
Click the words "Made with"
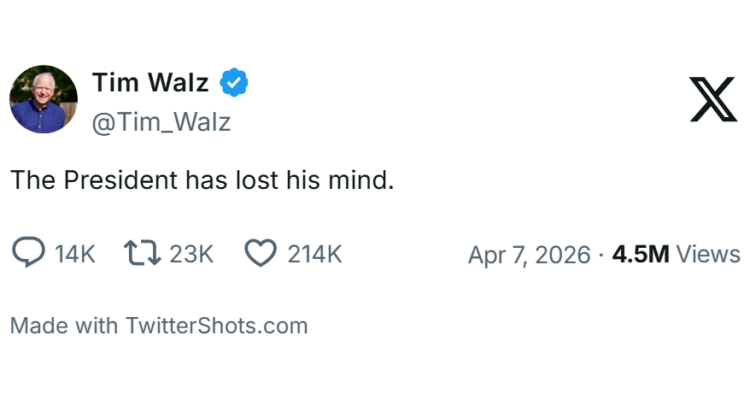point(64,325)
